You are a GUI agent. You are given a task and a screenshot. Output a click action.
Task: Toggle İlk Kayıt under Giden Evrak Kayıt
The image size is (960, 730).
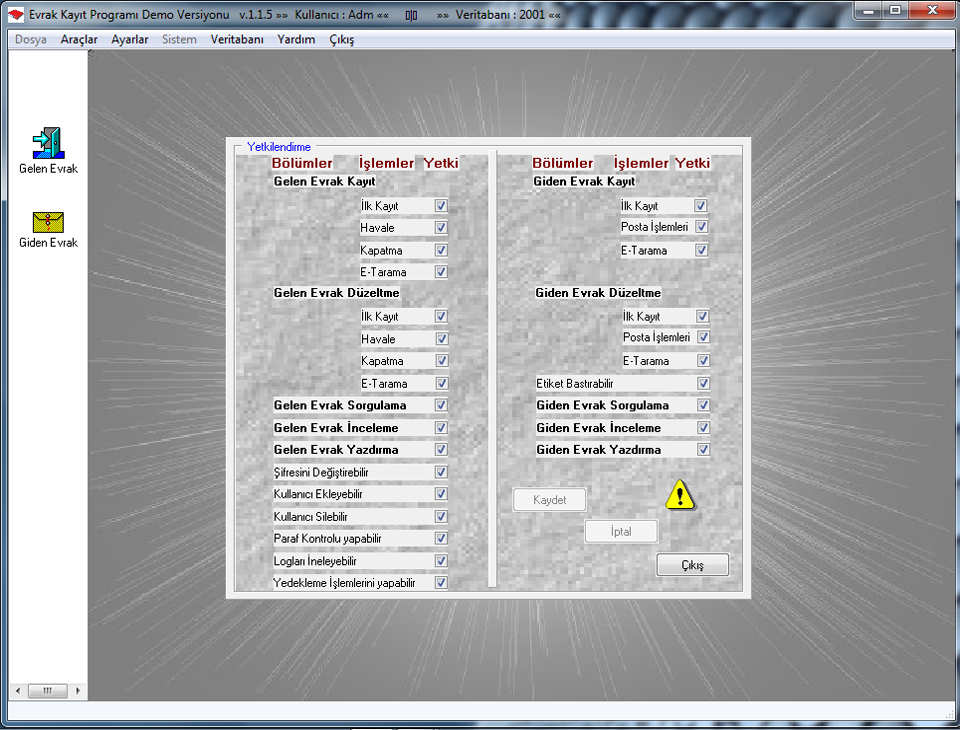[x=701, y=206]
